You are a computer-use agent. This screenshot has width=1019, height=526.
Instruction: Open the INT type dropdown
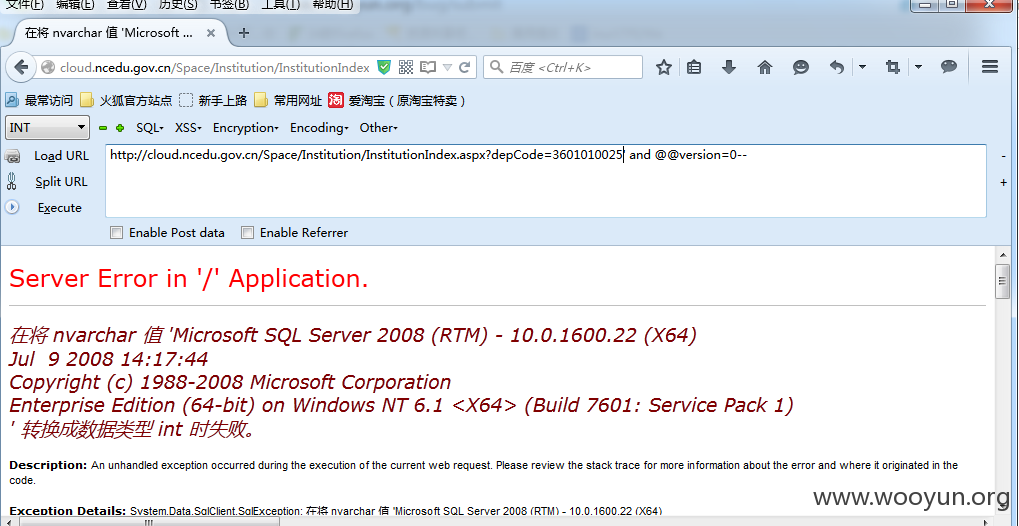[47, 127]
